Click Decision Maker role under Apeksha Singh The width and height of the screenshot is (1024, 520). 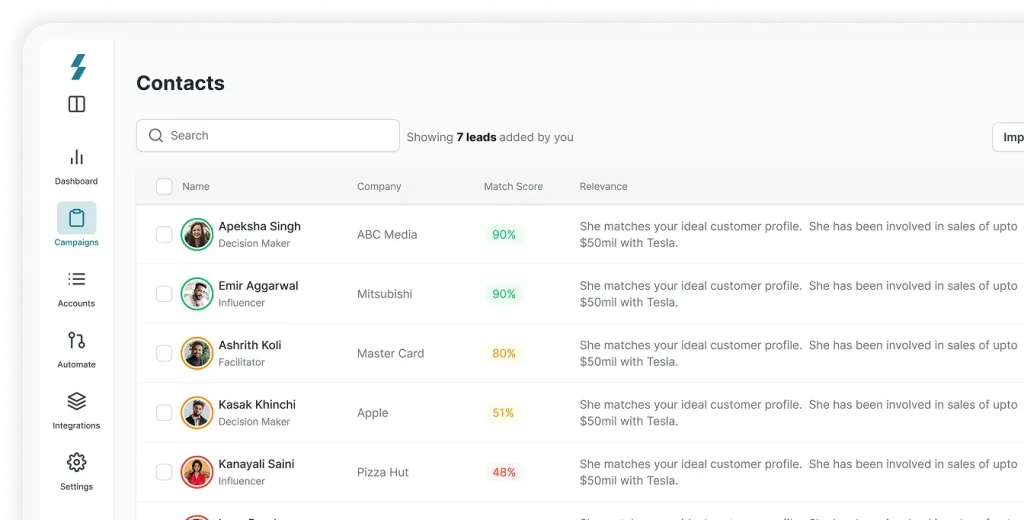[254, 243]
